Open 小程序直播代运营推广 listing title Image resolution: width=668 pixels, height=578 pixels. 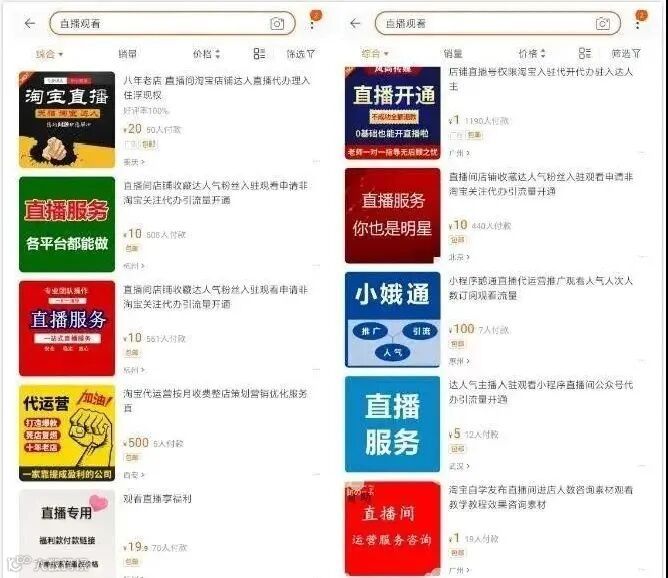[x=541, y=288]
